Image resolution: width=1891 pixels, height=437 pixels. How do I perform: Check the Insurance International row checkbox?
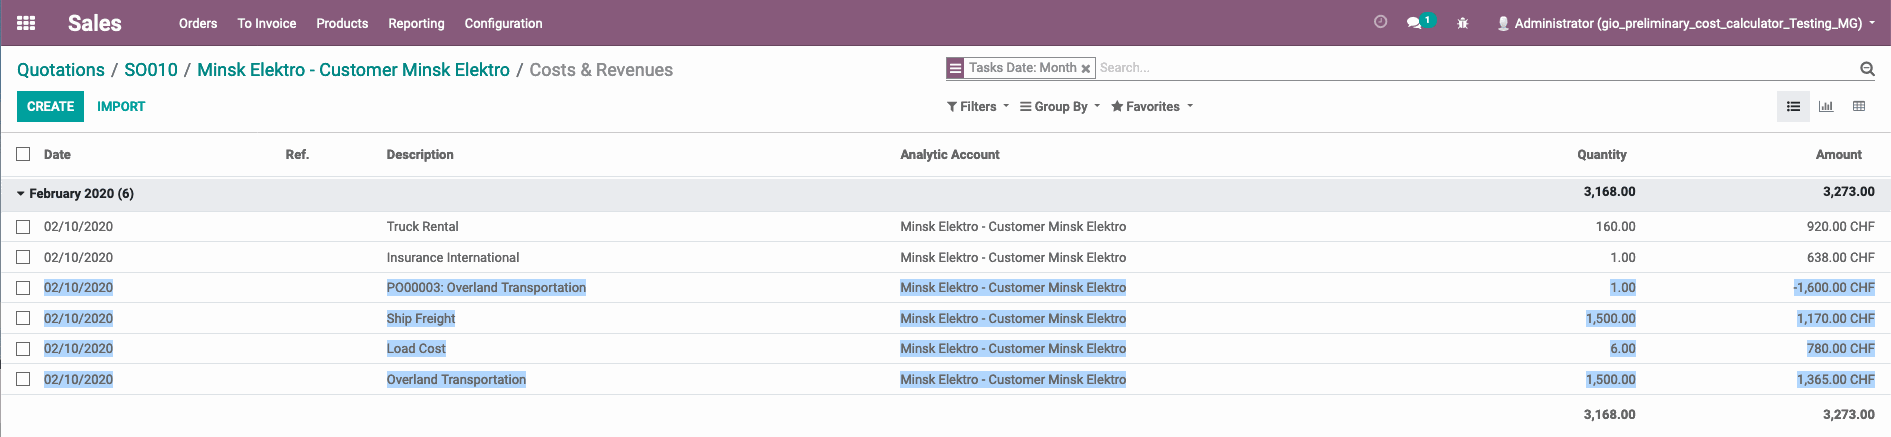click(x=23, y=258)
